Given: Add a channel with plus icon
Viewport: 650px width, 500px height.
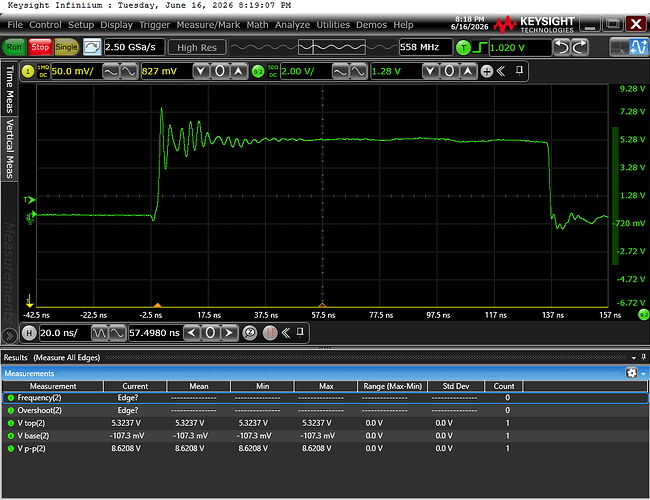Looking at the screenshot, I should click(487, 71).
